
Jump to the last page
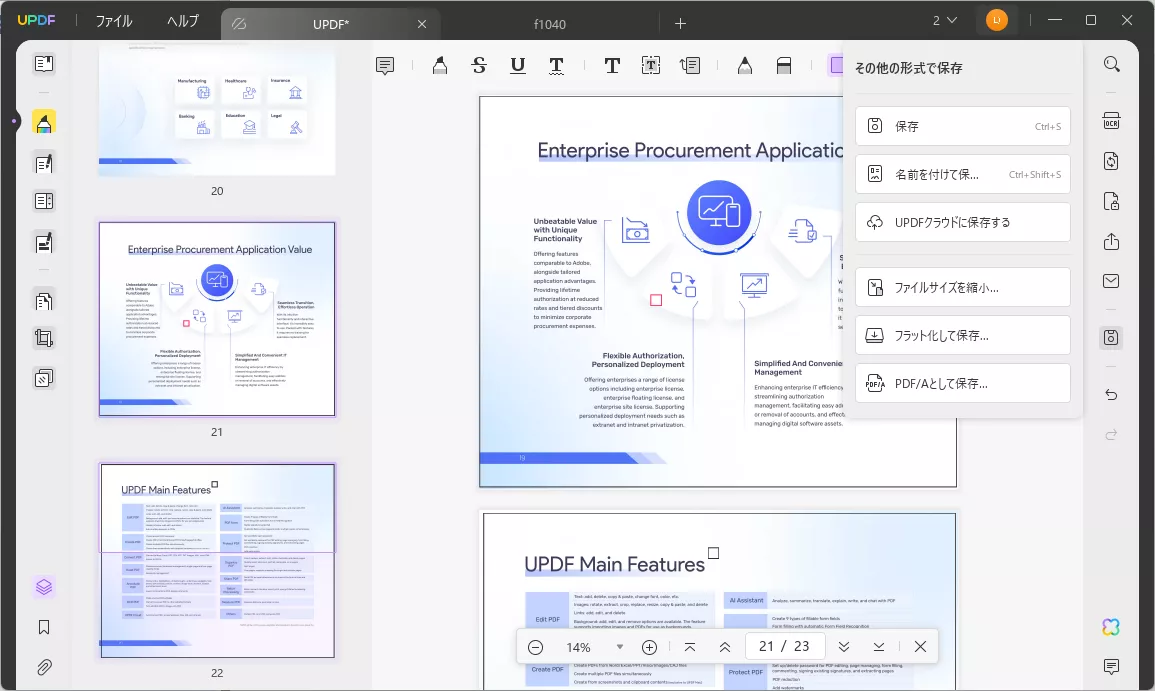[879, 647]
